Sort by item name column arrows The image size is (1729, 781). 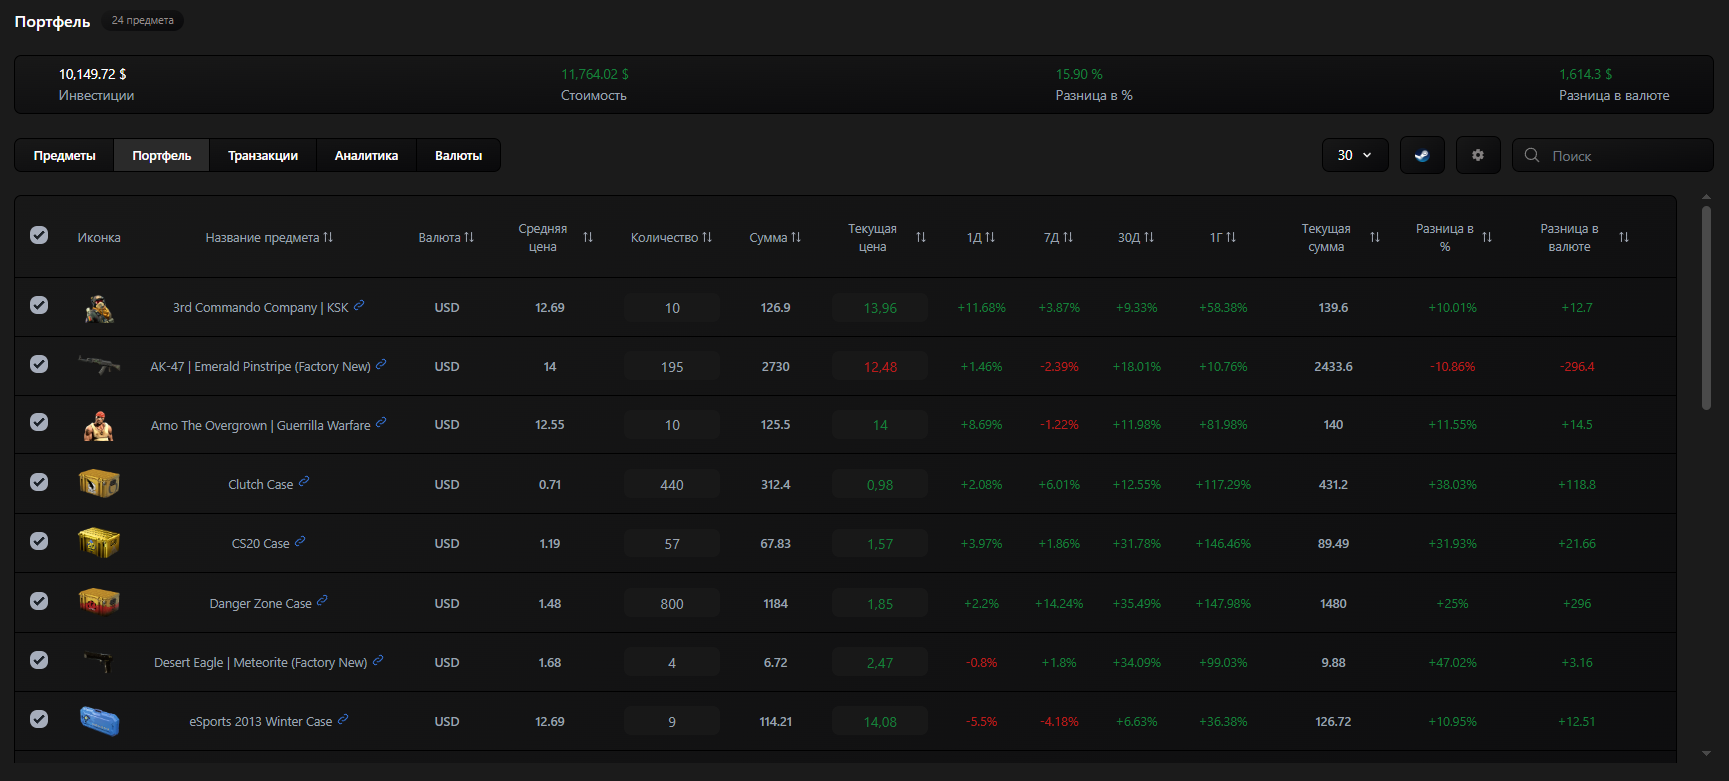pos(328,237)
